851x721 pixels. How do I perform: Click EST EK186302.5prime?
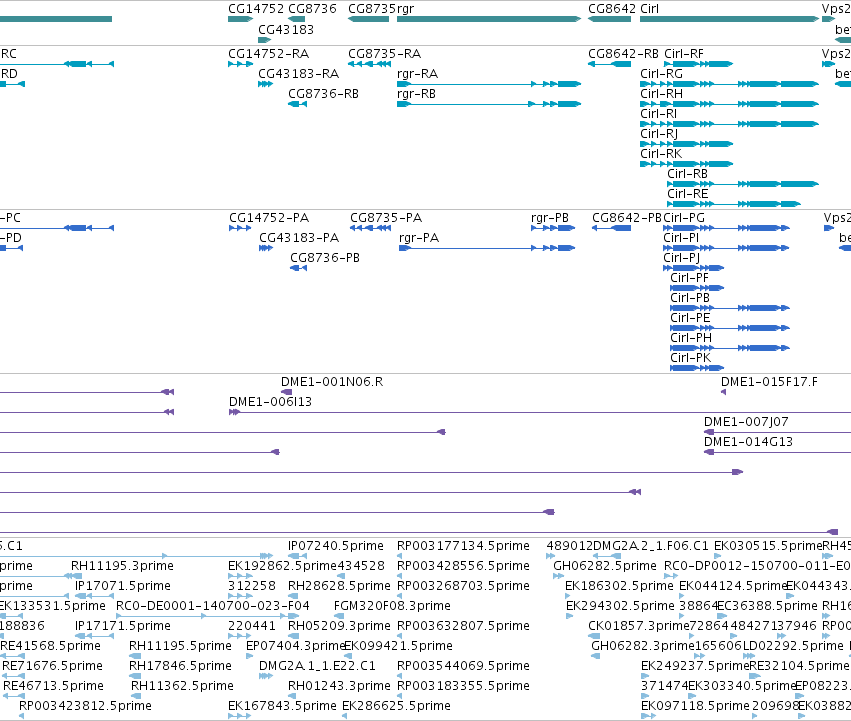(619, 587)
